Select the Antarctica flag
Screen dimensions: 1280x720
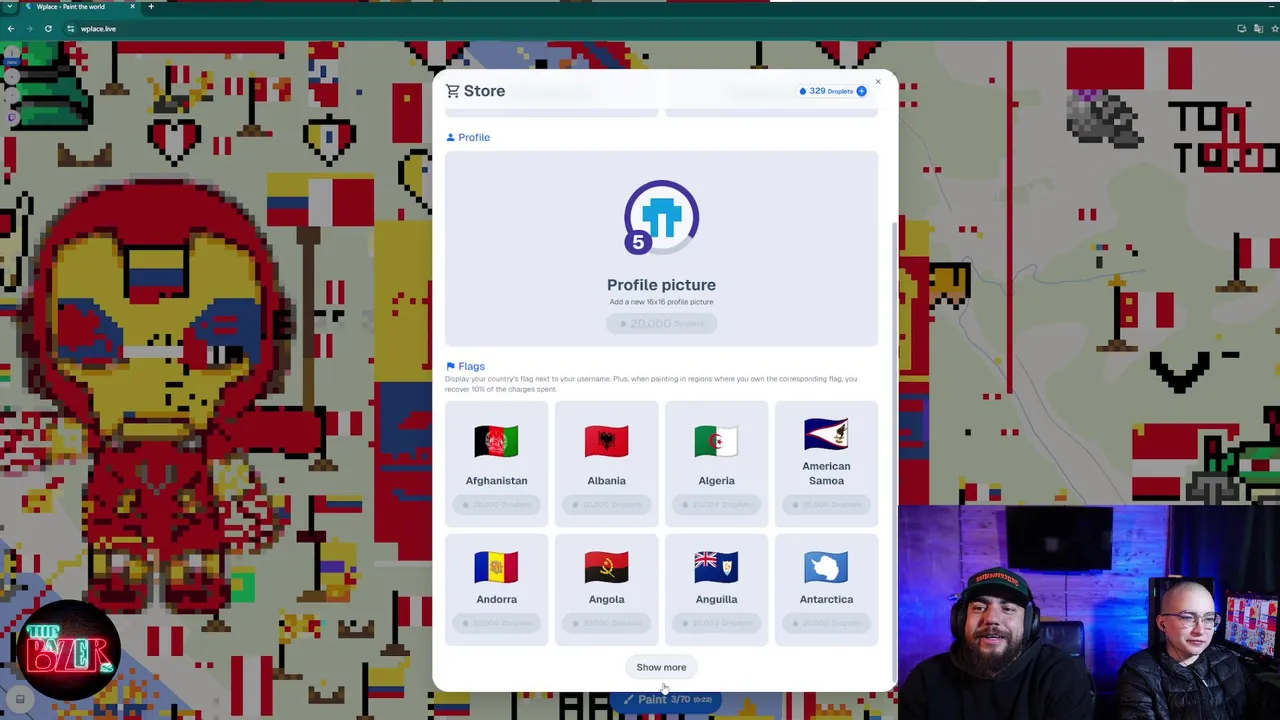(826, 567)
